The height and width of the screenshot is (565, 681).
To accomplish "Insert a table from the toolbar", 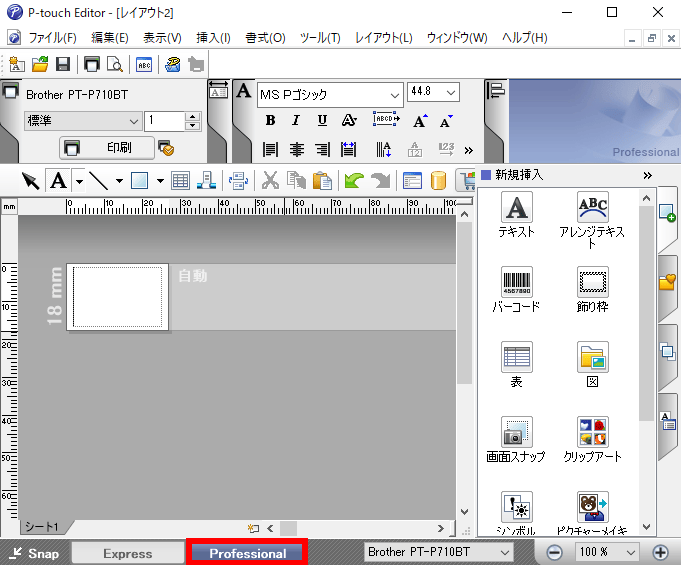I will [180, 181].
